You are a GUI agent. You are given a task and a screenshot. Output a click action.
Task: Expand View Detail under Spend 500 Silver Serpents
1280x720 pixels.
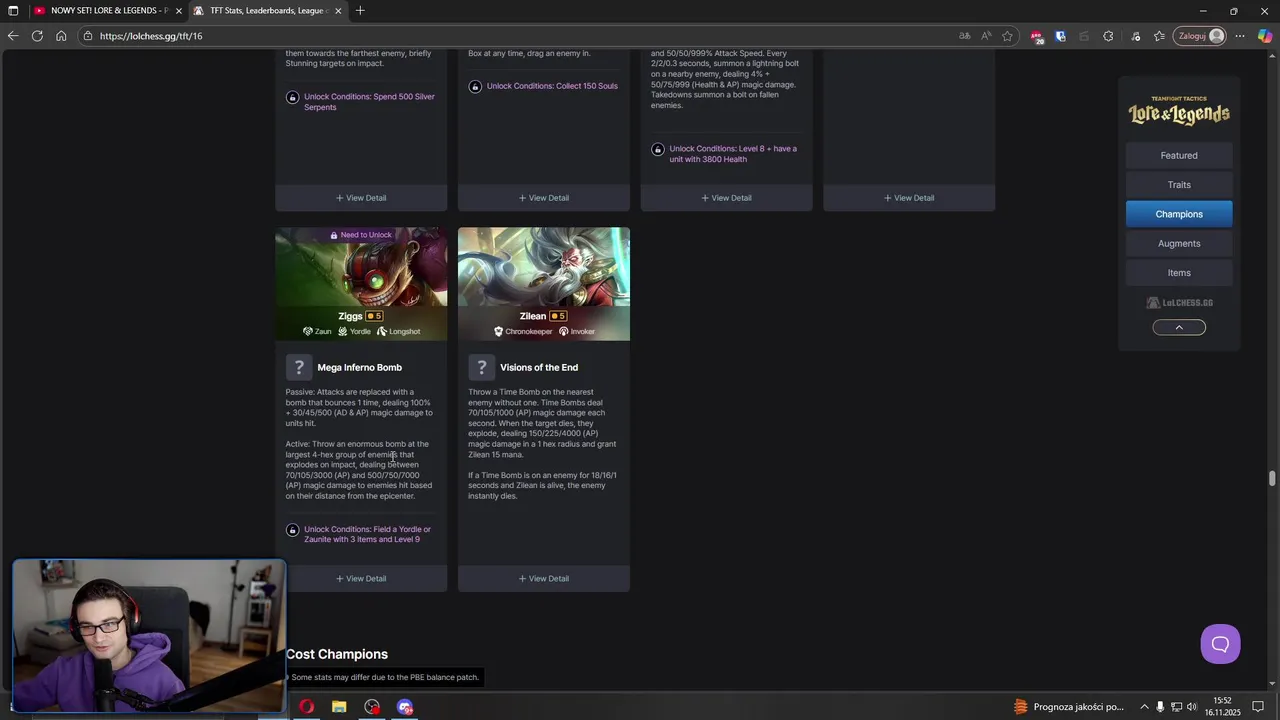(361, 198)
